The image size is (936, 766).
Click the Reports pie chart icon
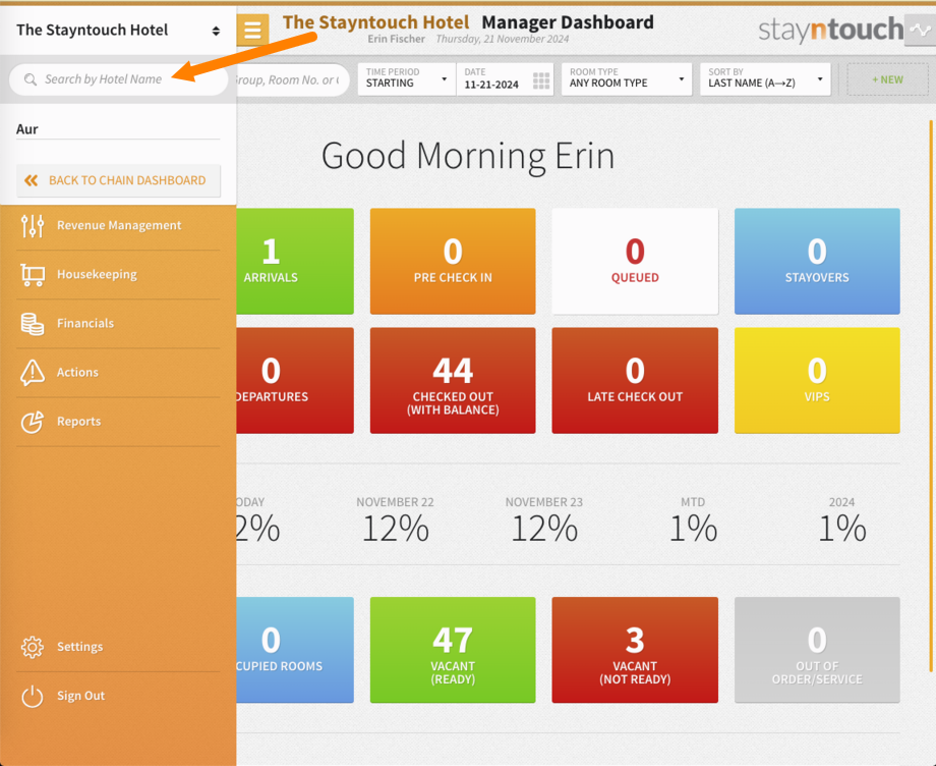pos(32,422)
